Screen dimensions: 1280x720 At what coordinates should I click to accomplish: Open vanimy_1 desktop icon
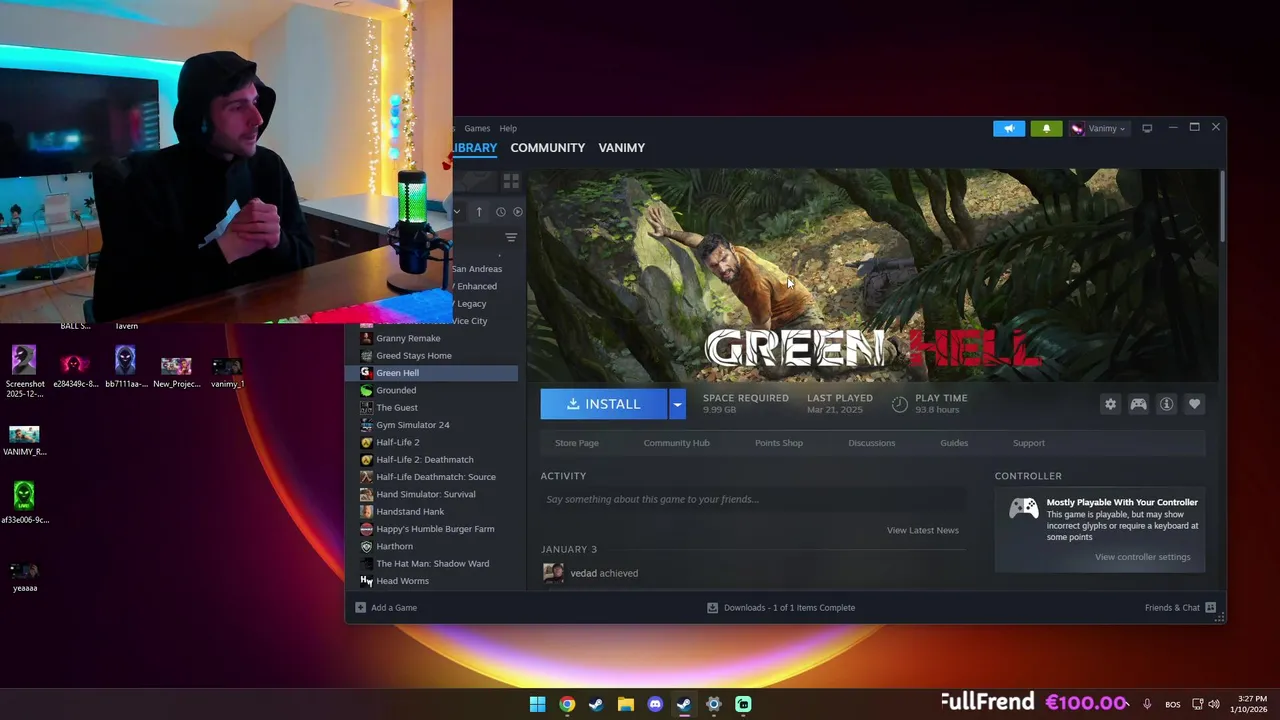[227, 372]
